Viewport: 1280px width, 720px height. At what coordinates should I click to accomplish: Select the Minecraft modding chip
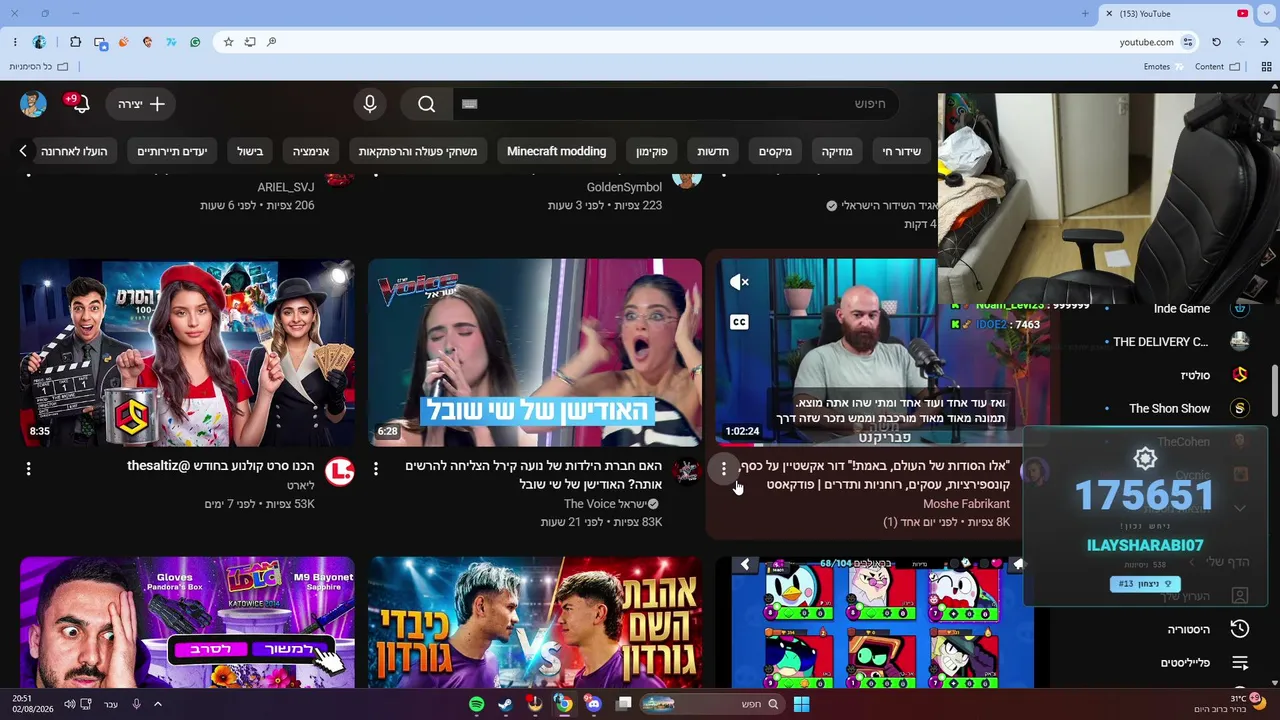[557, 151]
